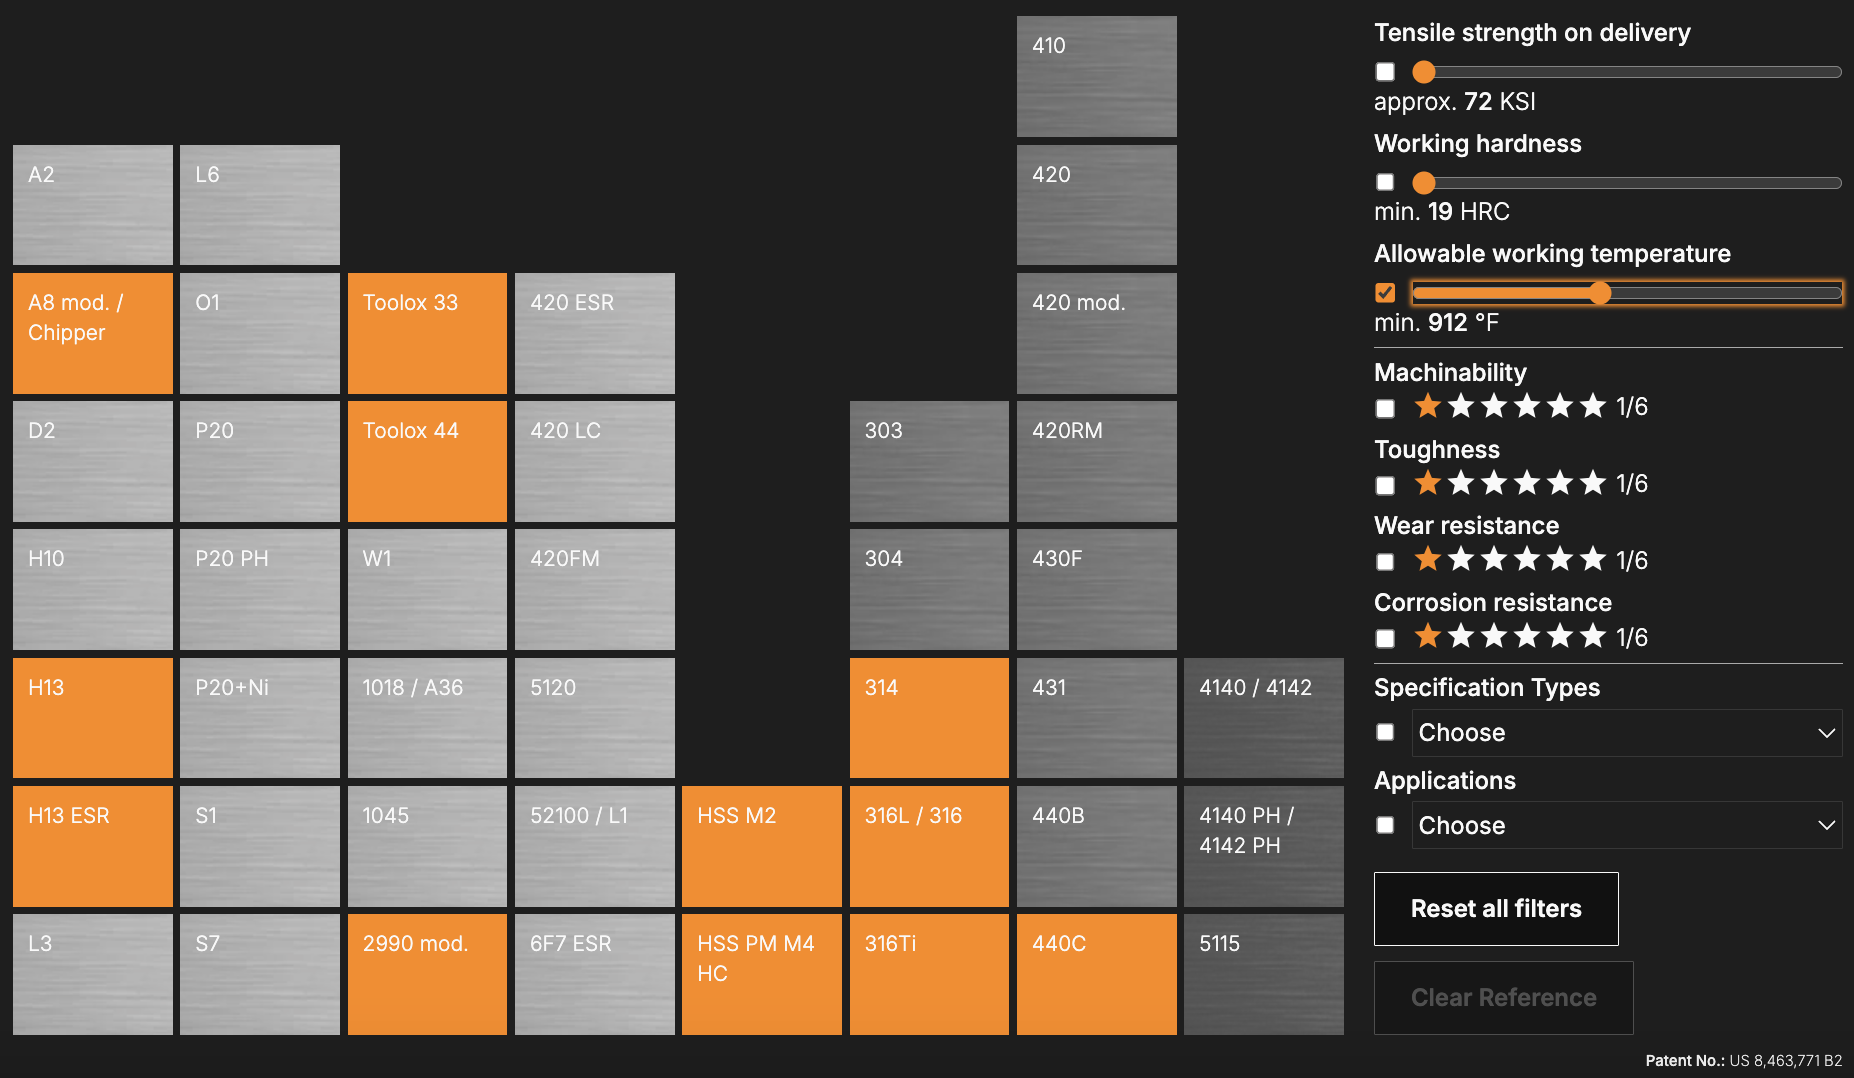Screen dimensions: 1854x1078
Task: Open the 440C tile
Action: pos(1097,974)
